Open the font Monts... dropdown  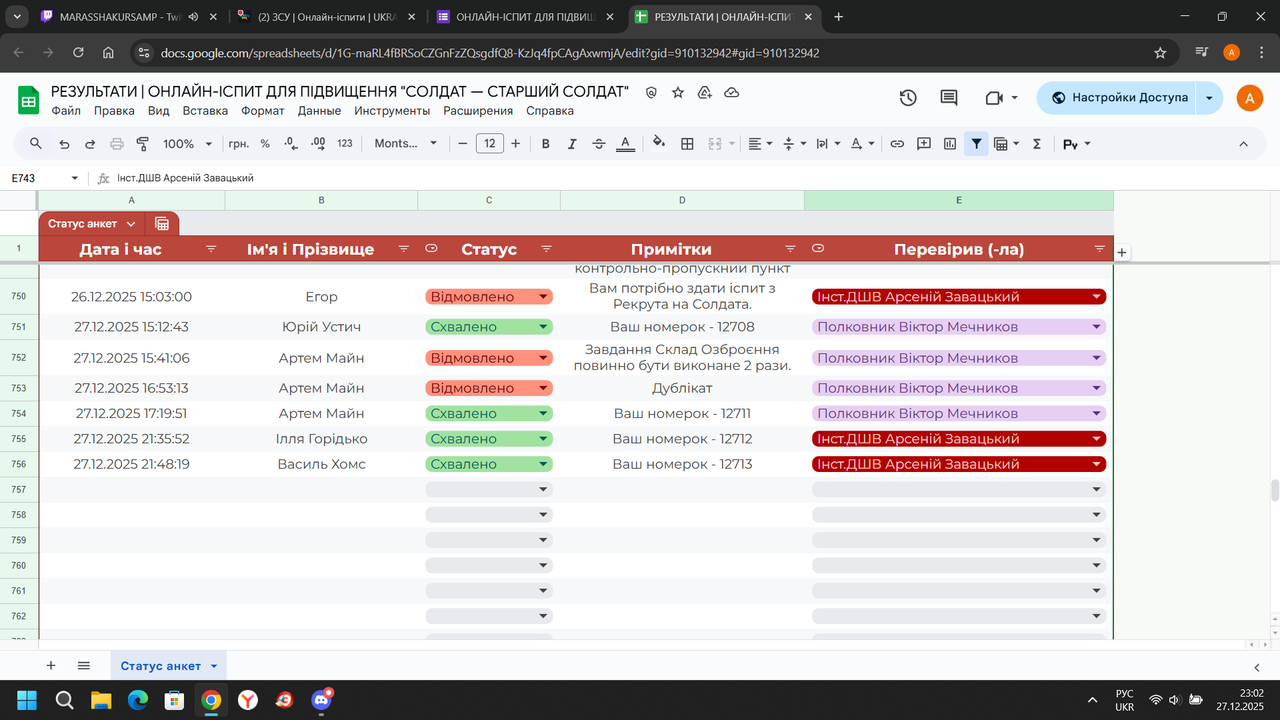pos(406,144)
